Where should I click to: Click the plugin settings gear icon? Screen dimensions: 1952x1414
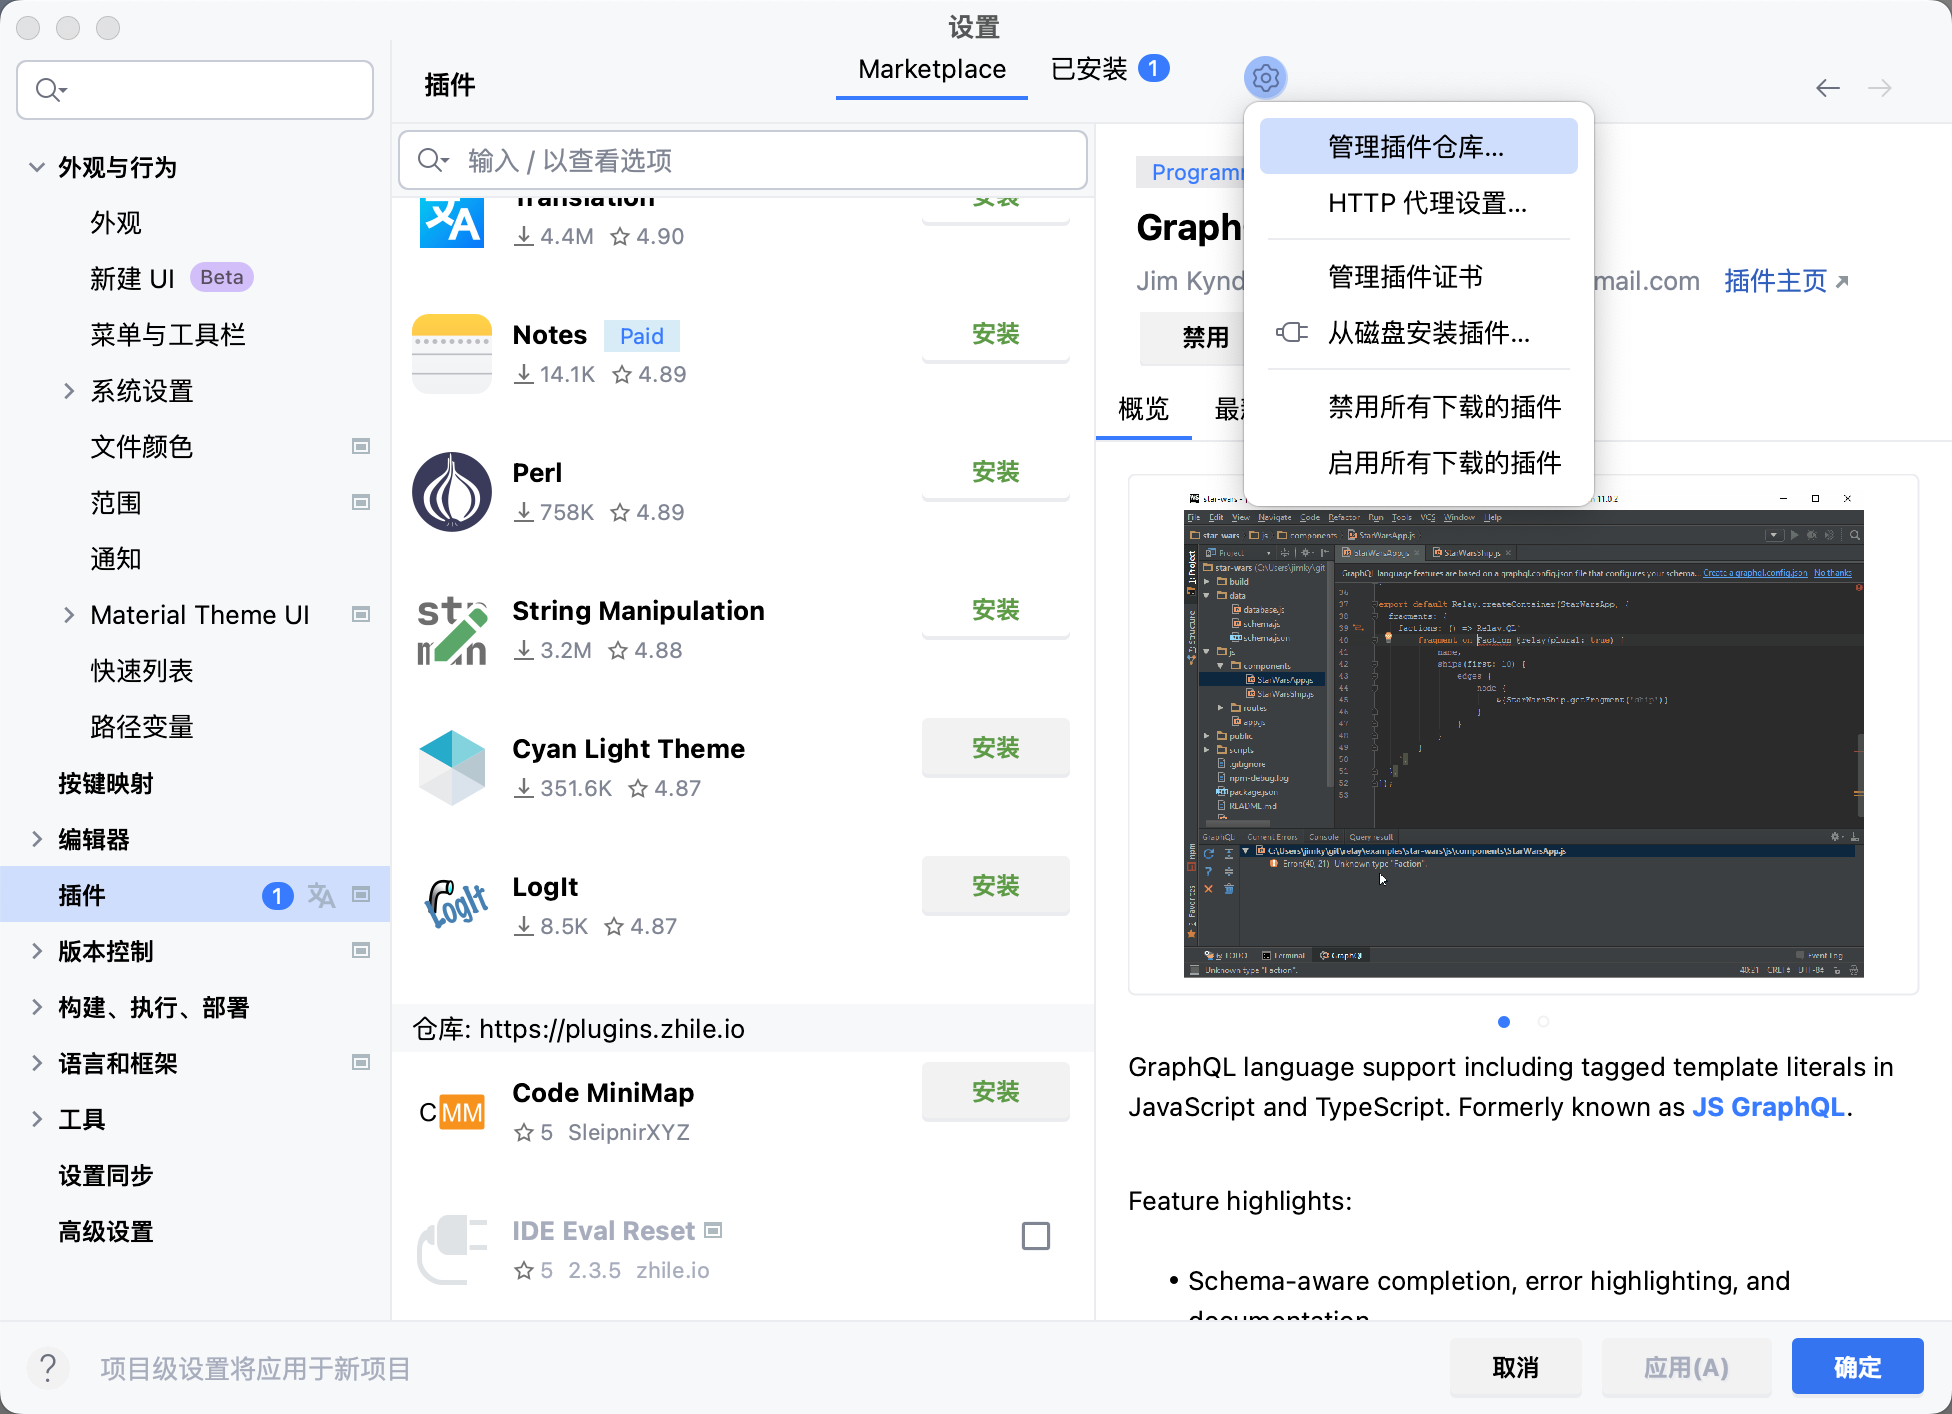pos(1265,78)
